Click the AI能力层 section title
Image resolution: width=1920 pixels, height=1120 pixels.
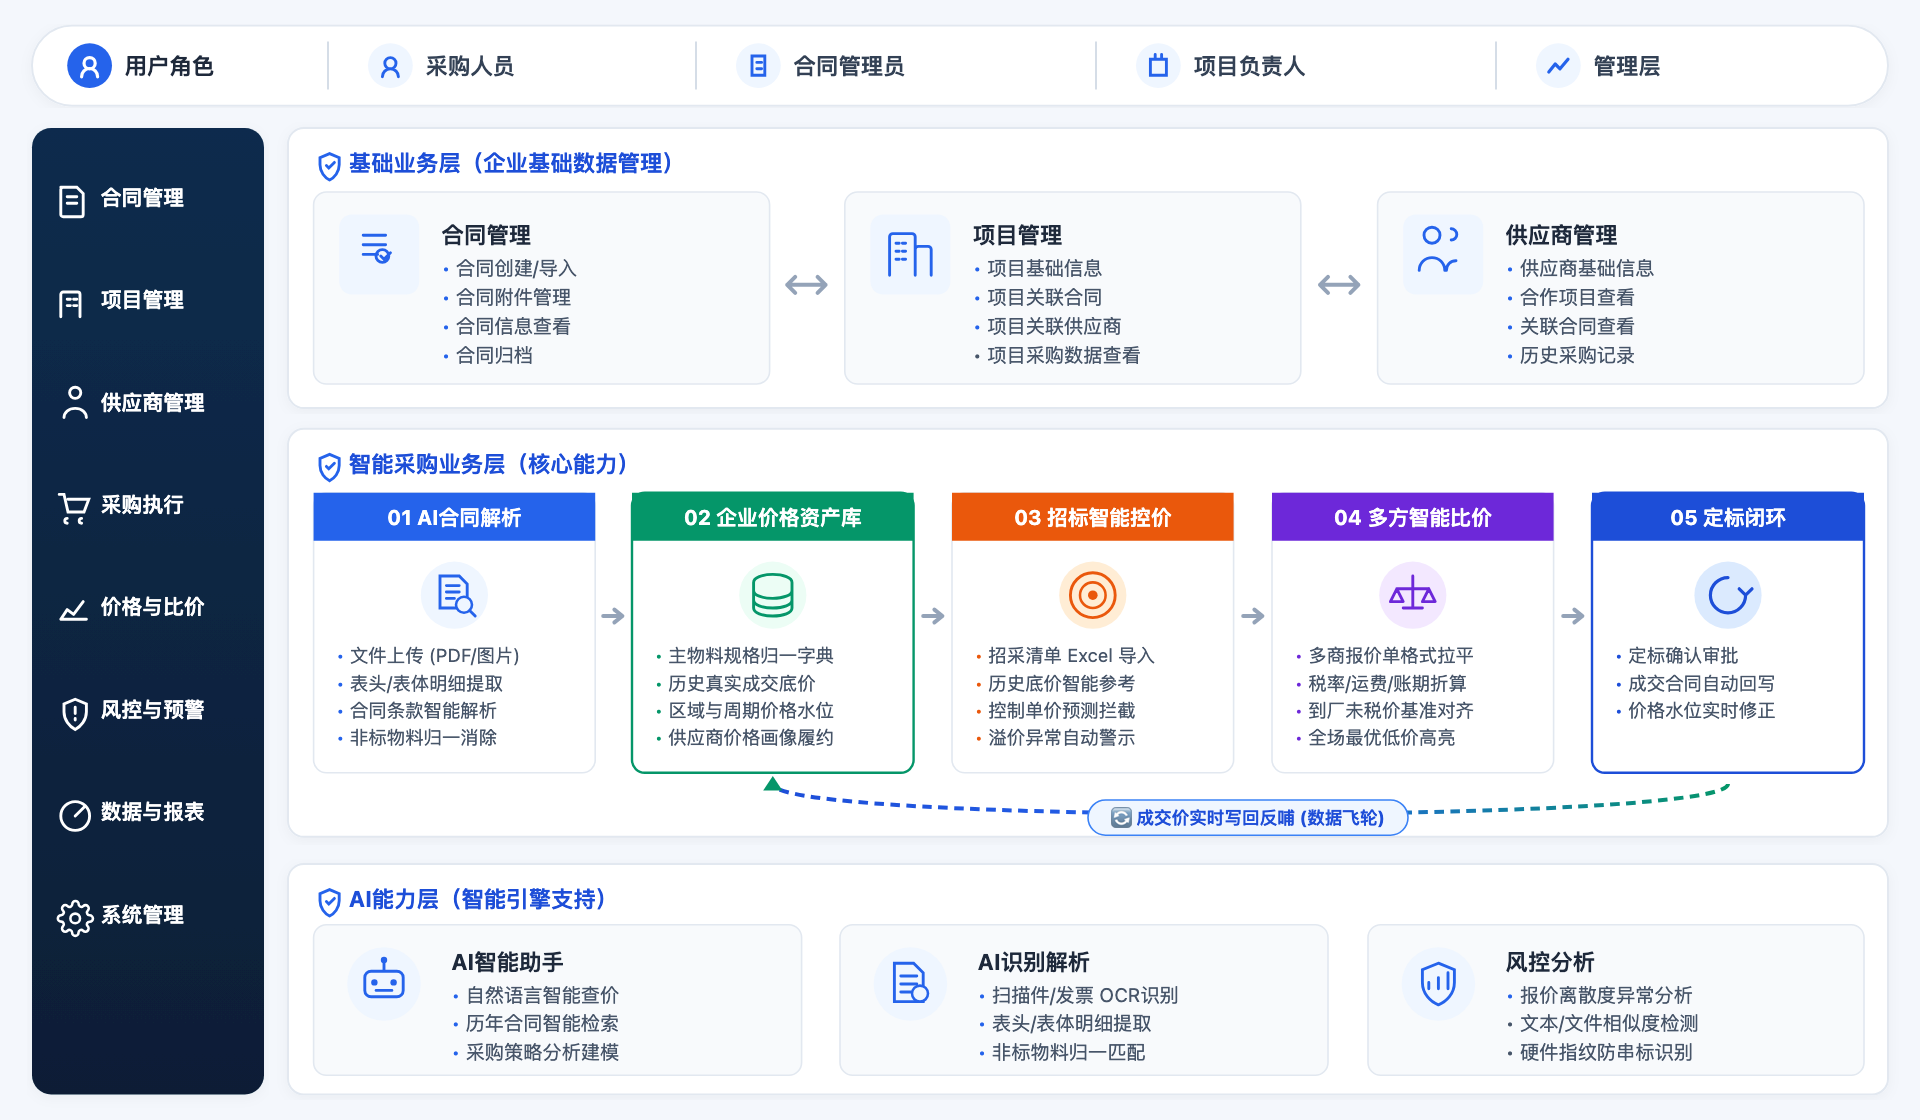tap(478, 900)
